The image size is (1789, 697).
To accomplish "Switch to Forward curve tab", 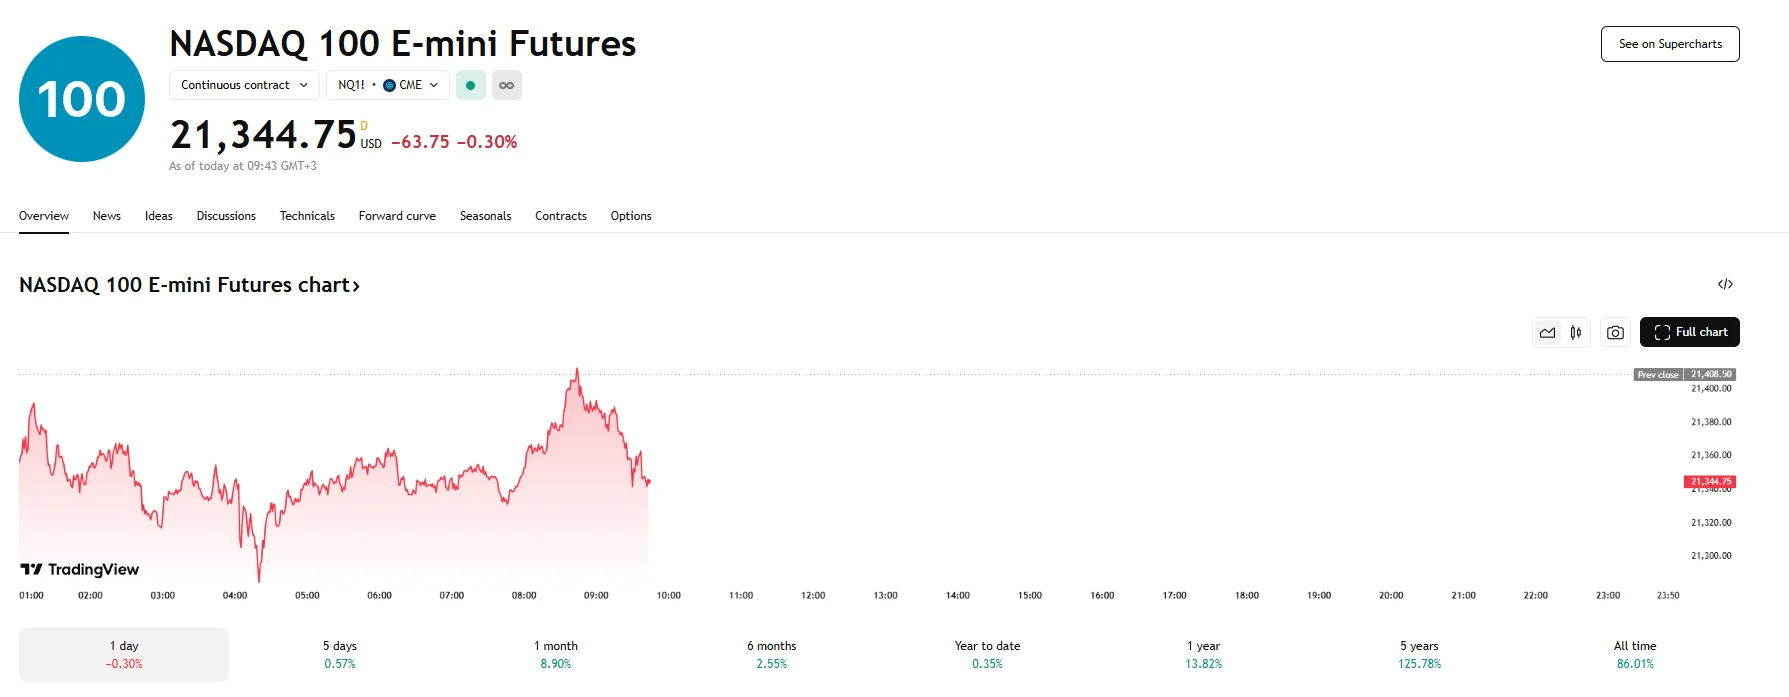I will pos(397,216).
